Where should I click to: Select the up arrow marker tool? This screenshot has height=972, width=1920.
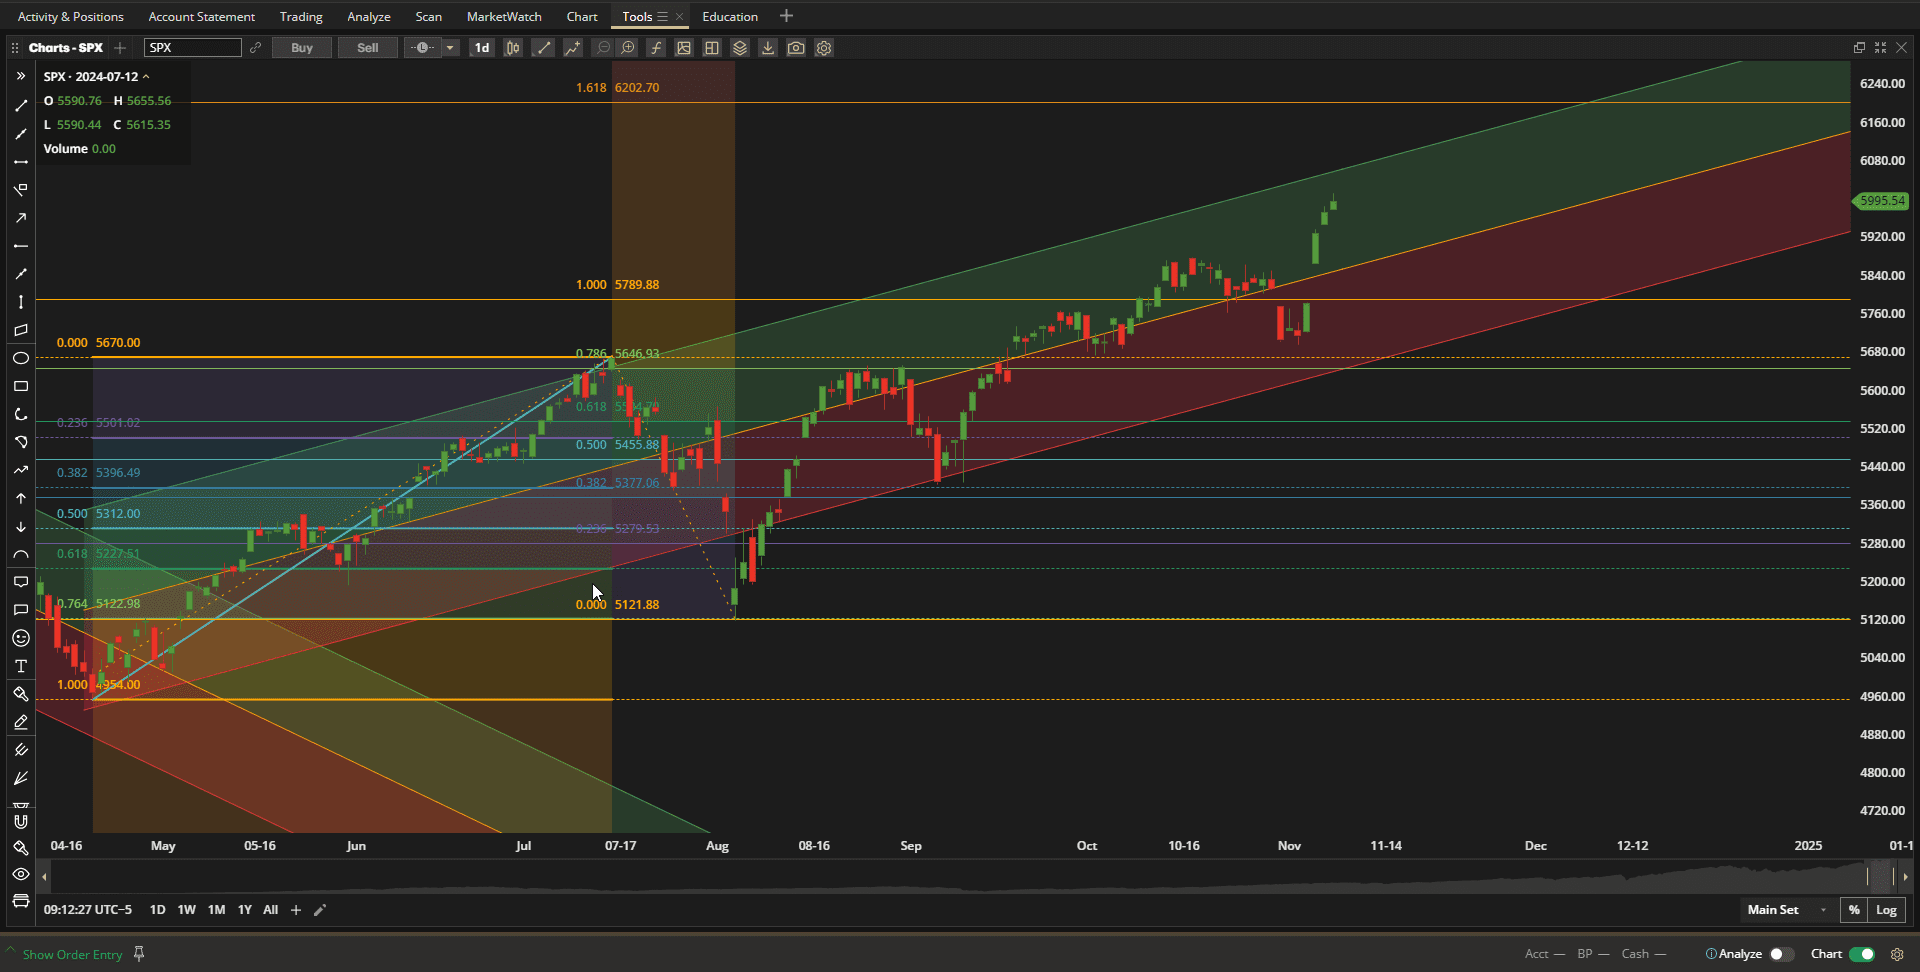pos(20,497)
